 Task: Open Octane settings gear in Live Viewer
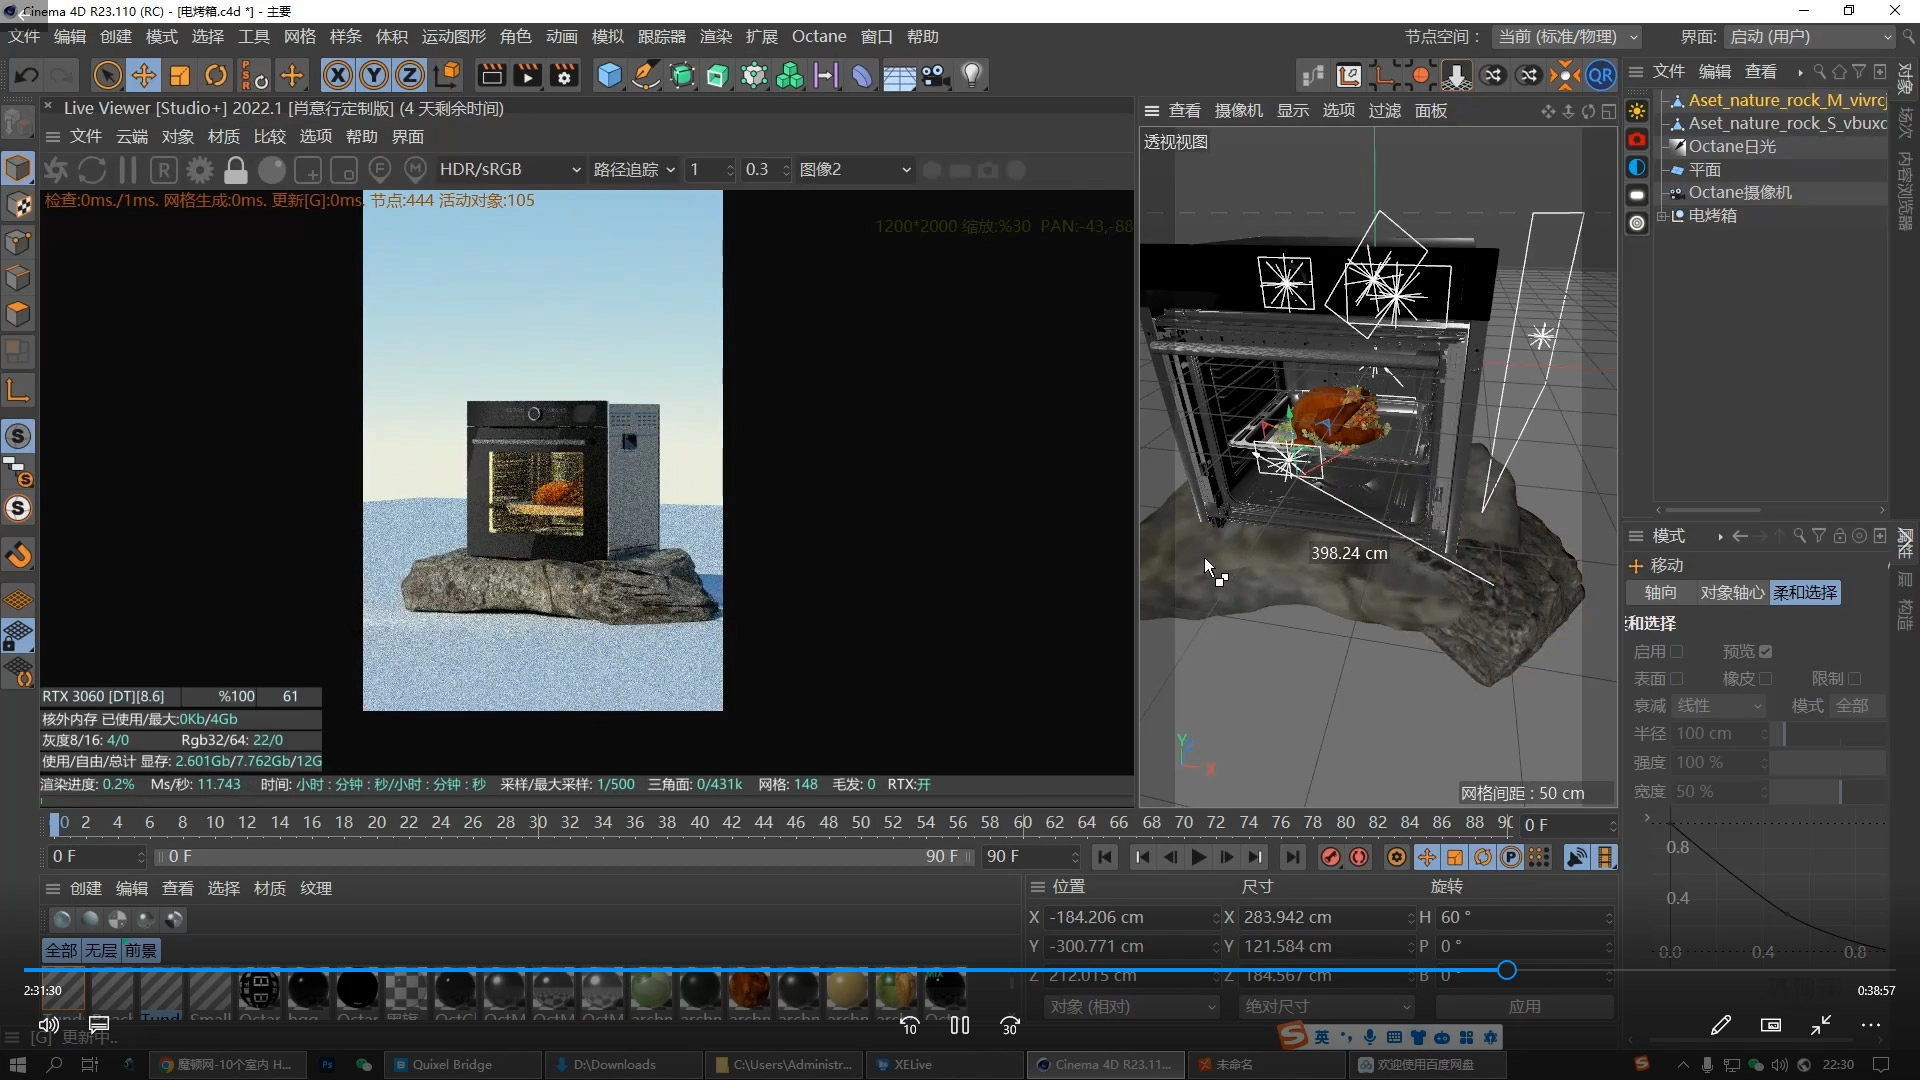tap(200, 170)
